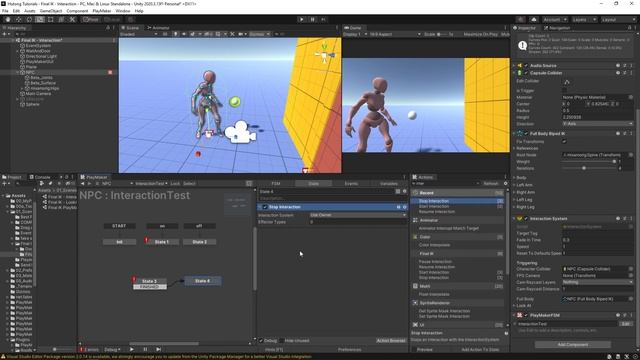The width and height of the screenshot is (640, 360).
Task: Open the PlayMaker Debug dropdown at bottom
Action: pos(112,349)
